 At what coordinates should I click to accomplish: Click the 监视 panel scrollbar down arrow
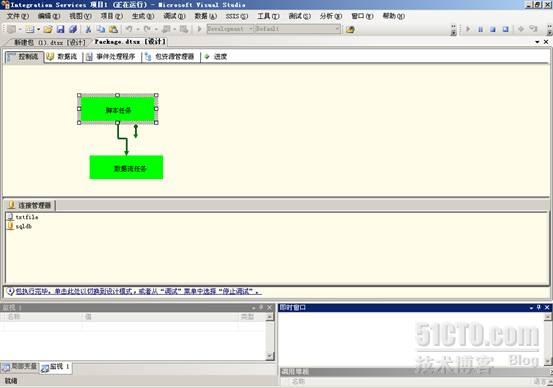270,356
